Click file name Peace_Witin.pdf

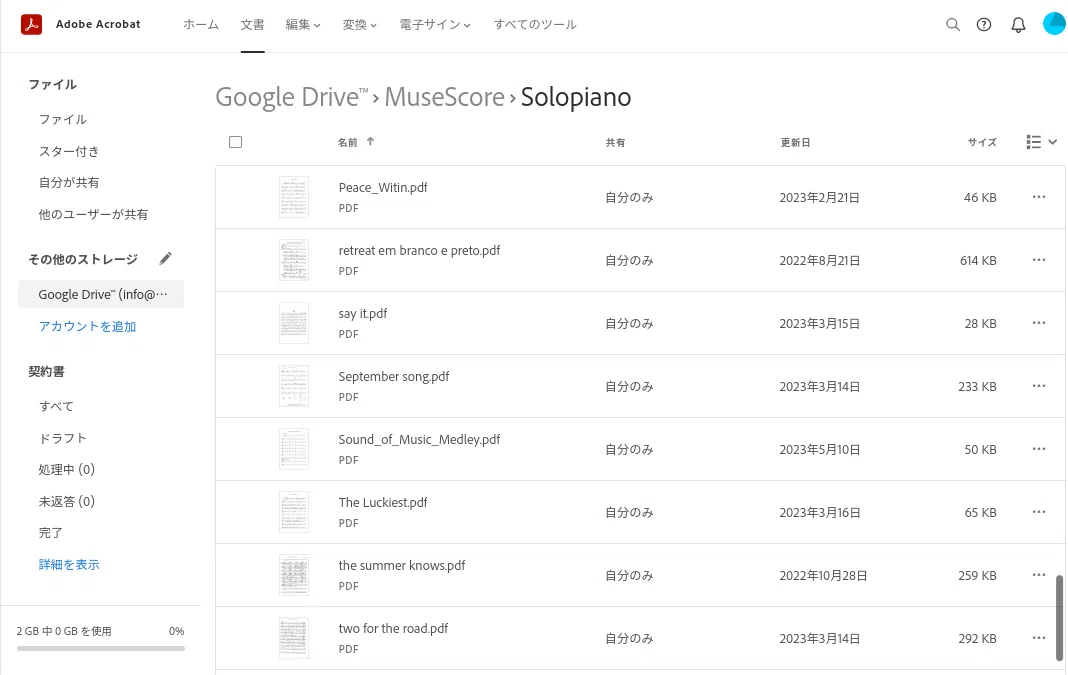383,187
